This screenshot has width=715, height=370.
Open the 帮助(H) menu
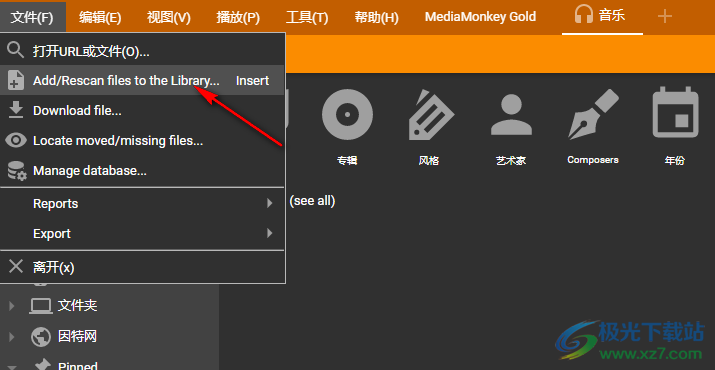[x=377, y=17]
